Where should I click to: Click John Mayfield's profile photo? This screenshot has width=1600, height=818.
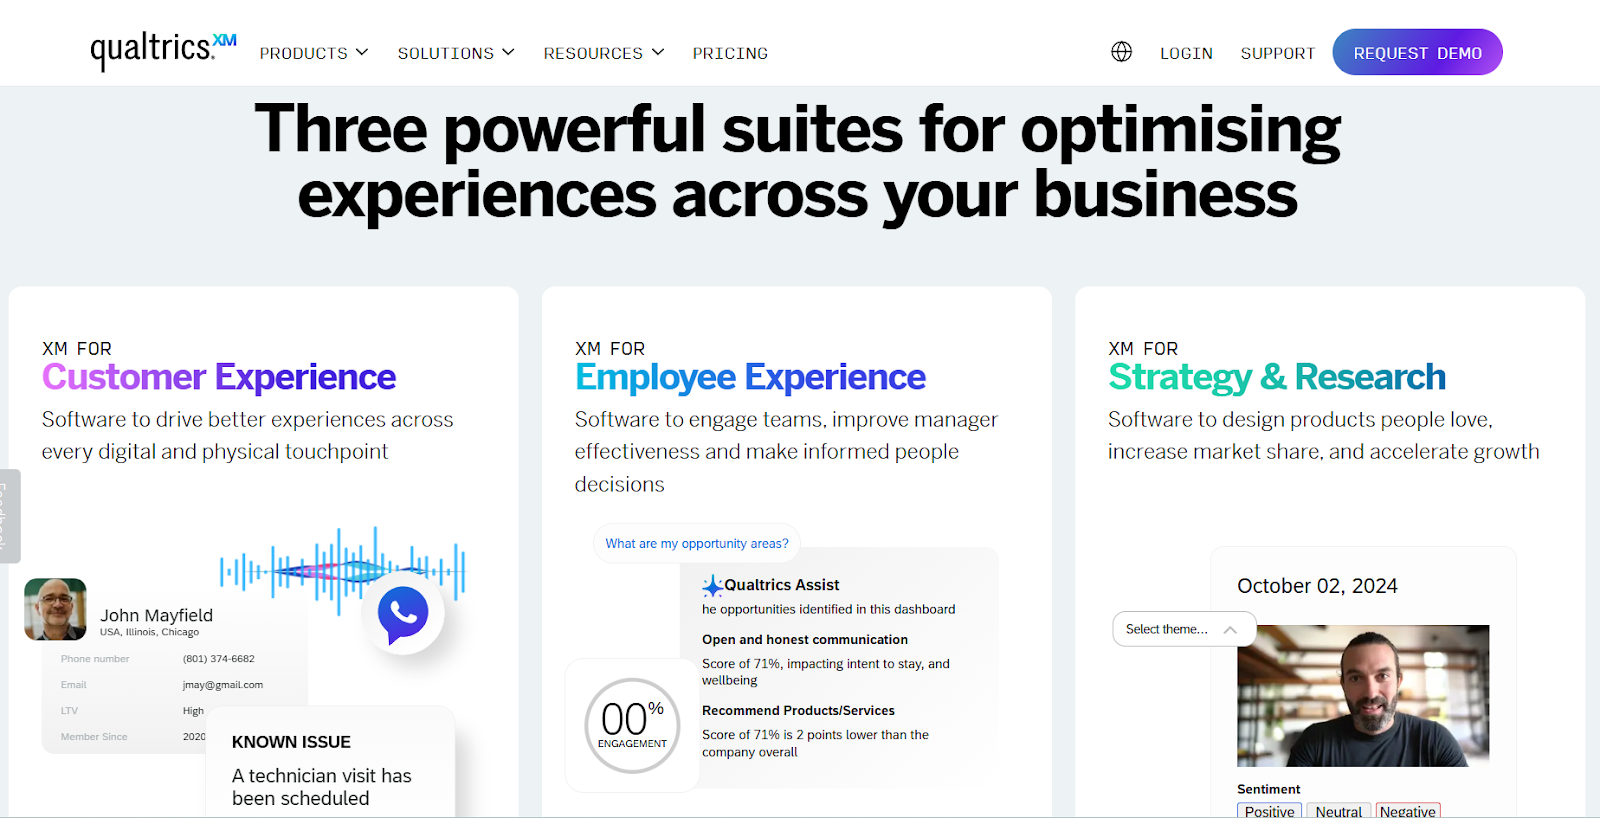click(55, 609)
